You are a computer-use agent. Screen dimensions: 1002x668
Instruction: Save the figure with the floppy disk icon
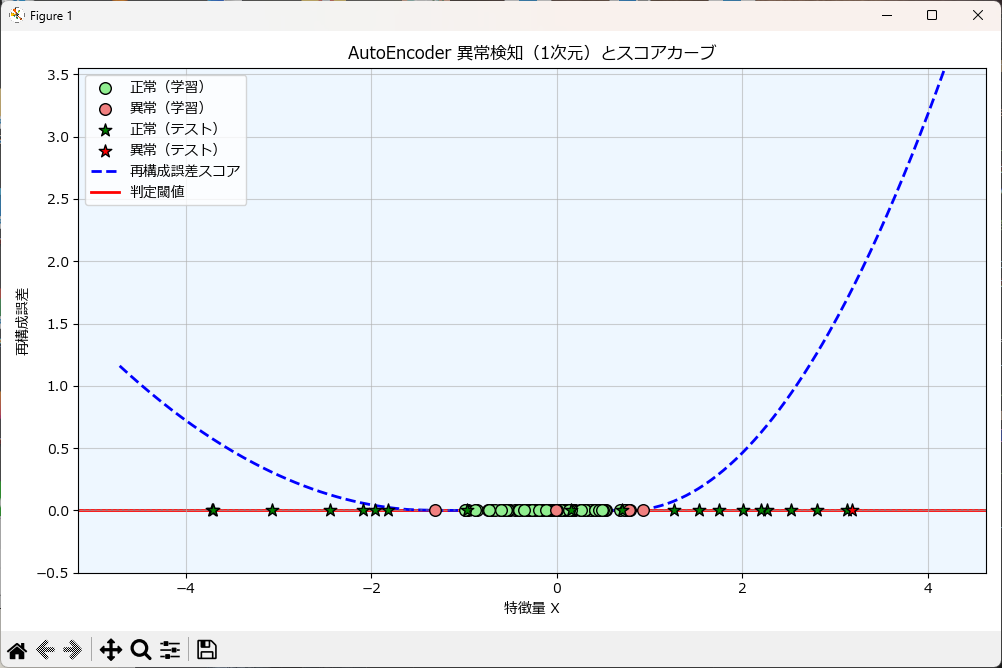[x=207, y=650]
